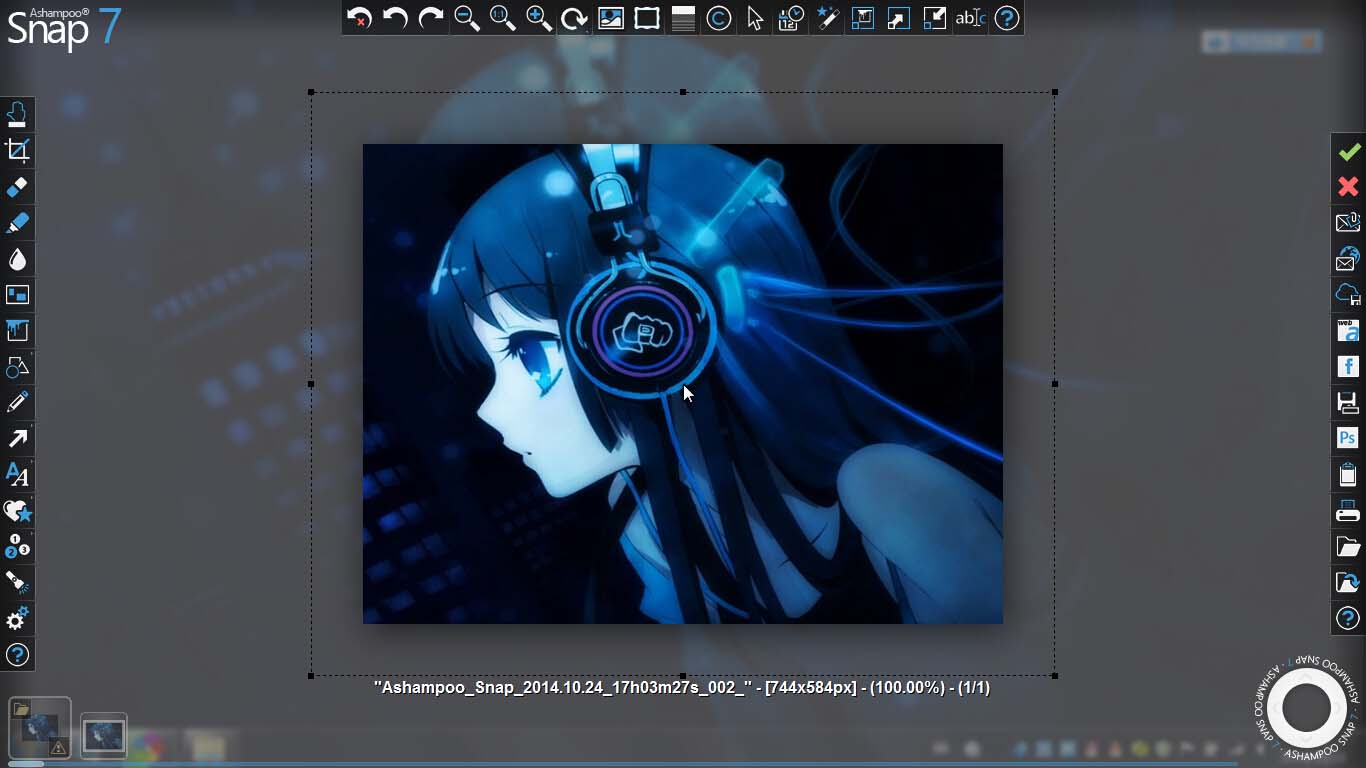This screenshot has height=768, width=1366.
Task: Open the text recognition ab| tool
Action: [971, 18]
